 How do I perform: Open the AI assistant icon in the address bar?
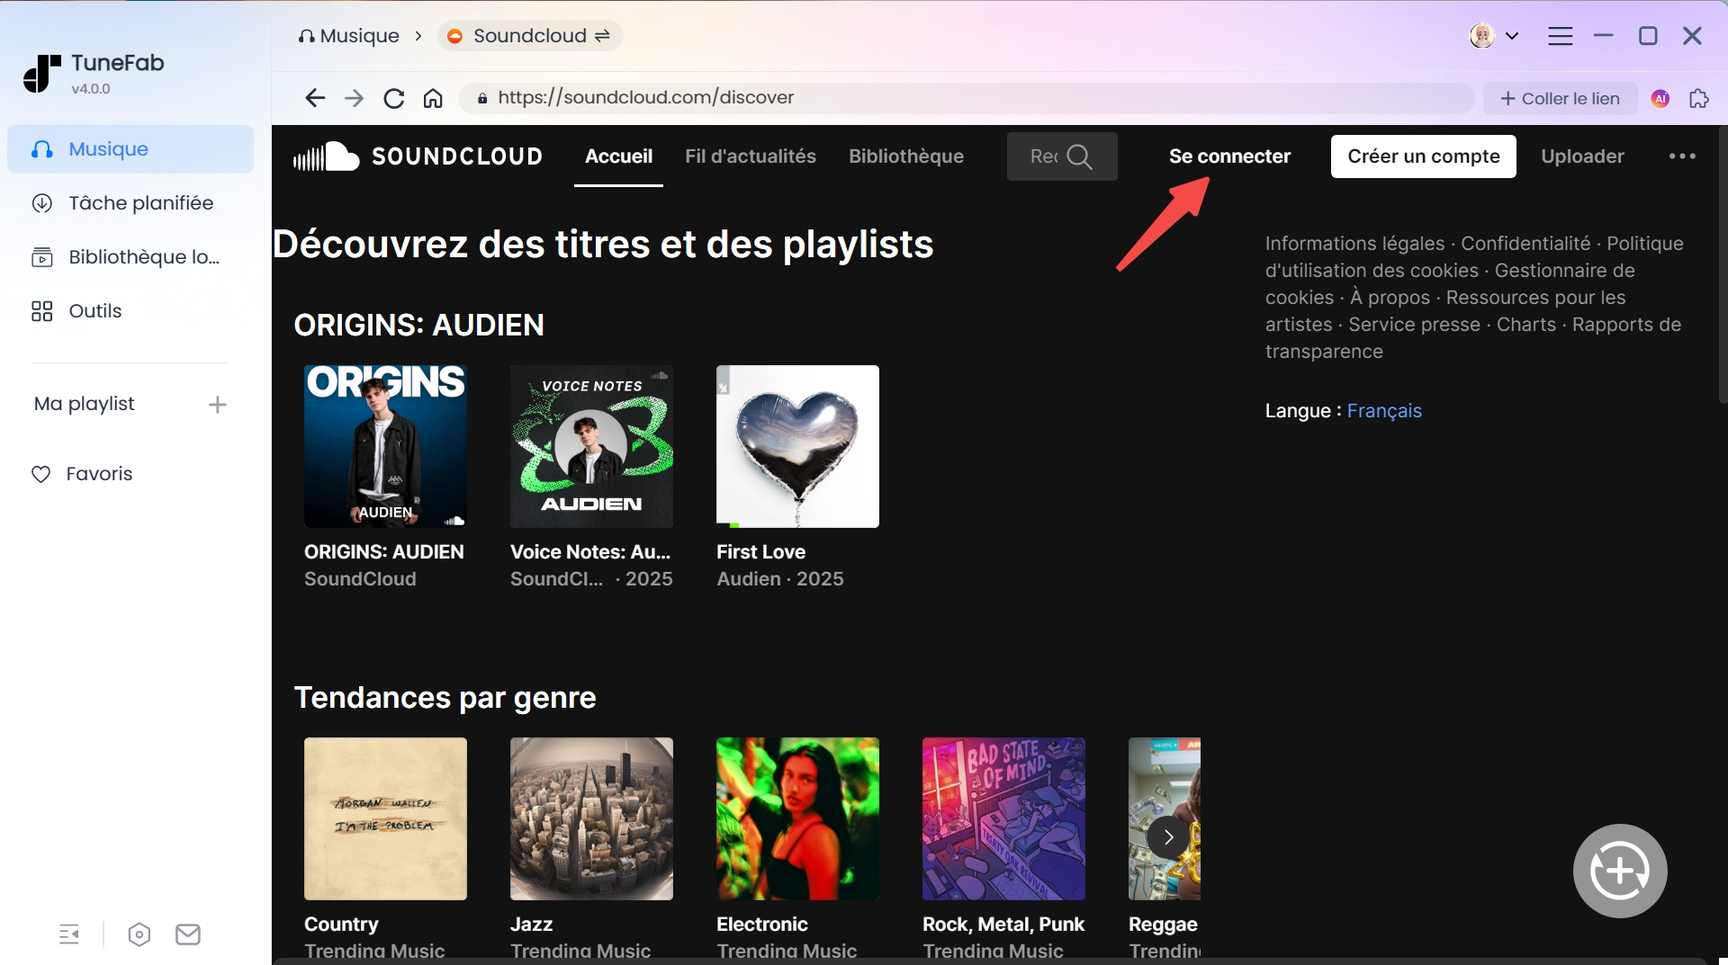pyautogui.click(x=1659, y=98)
